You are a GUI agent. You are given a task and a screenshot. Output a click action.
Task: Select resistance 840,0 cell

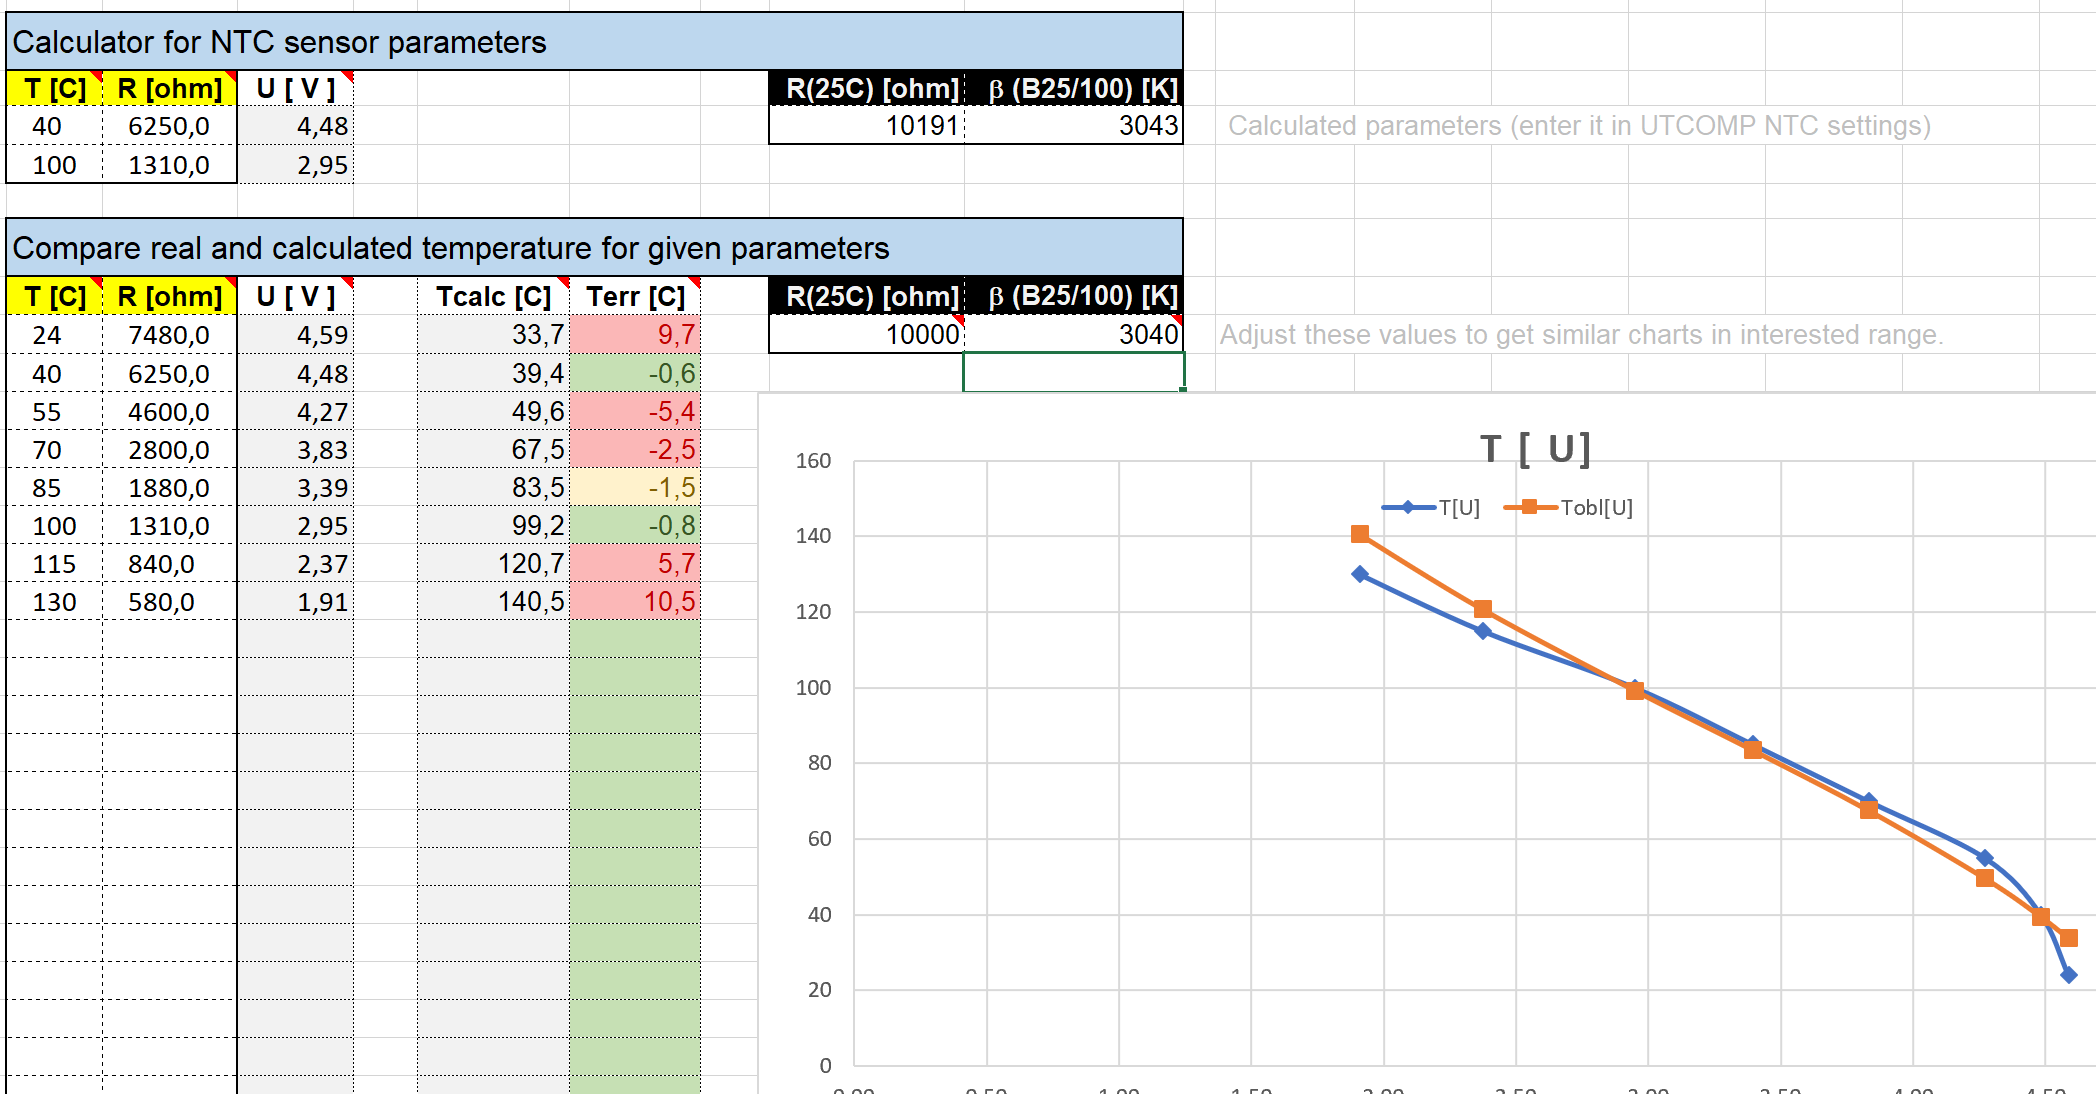170,563
